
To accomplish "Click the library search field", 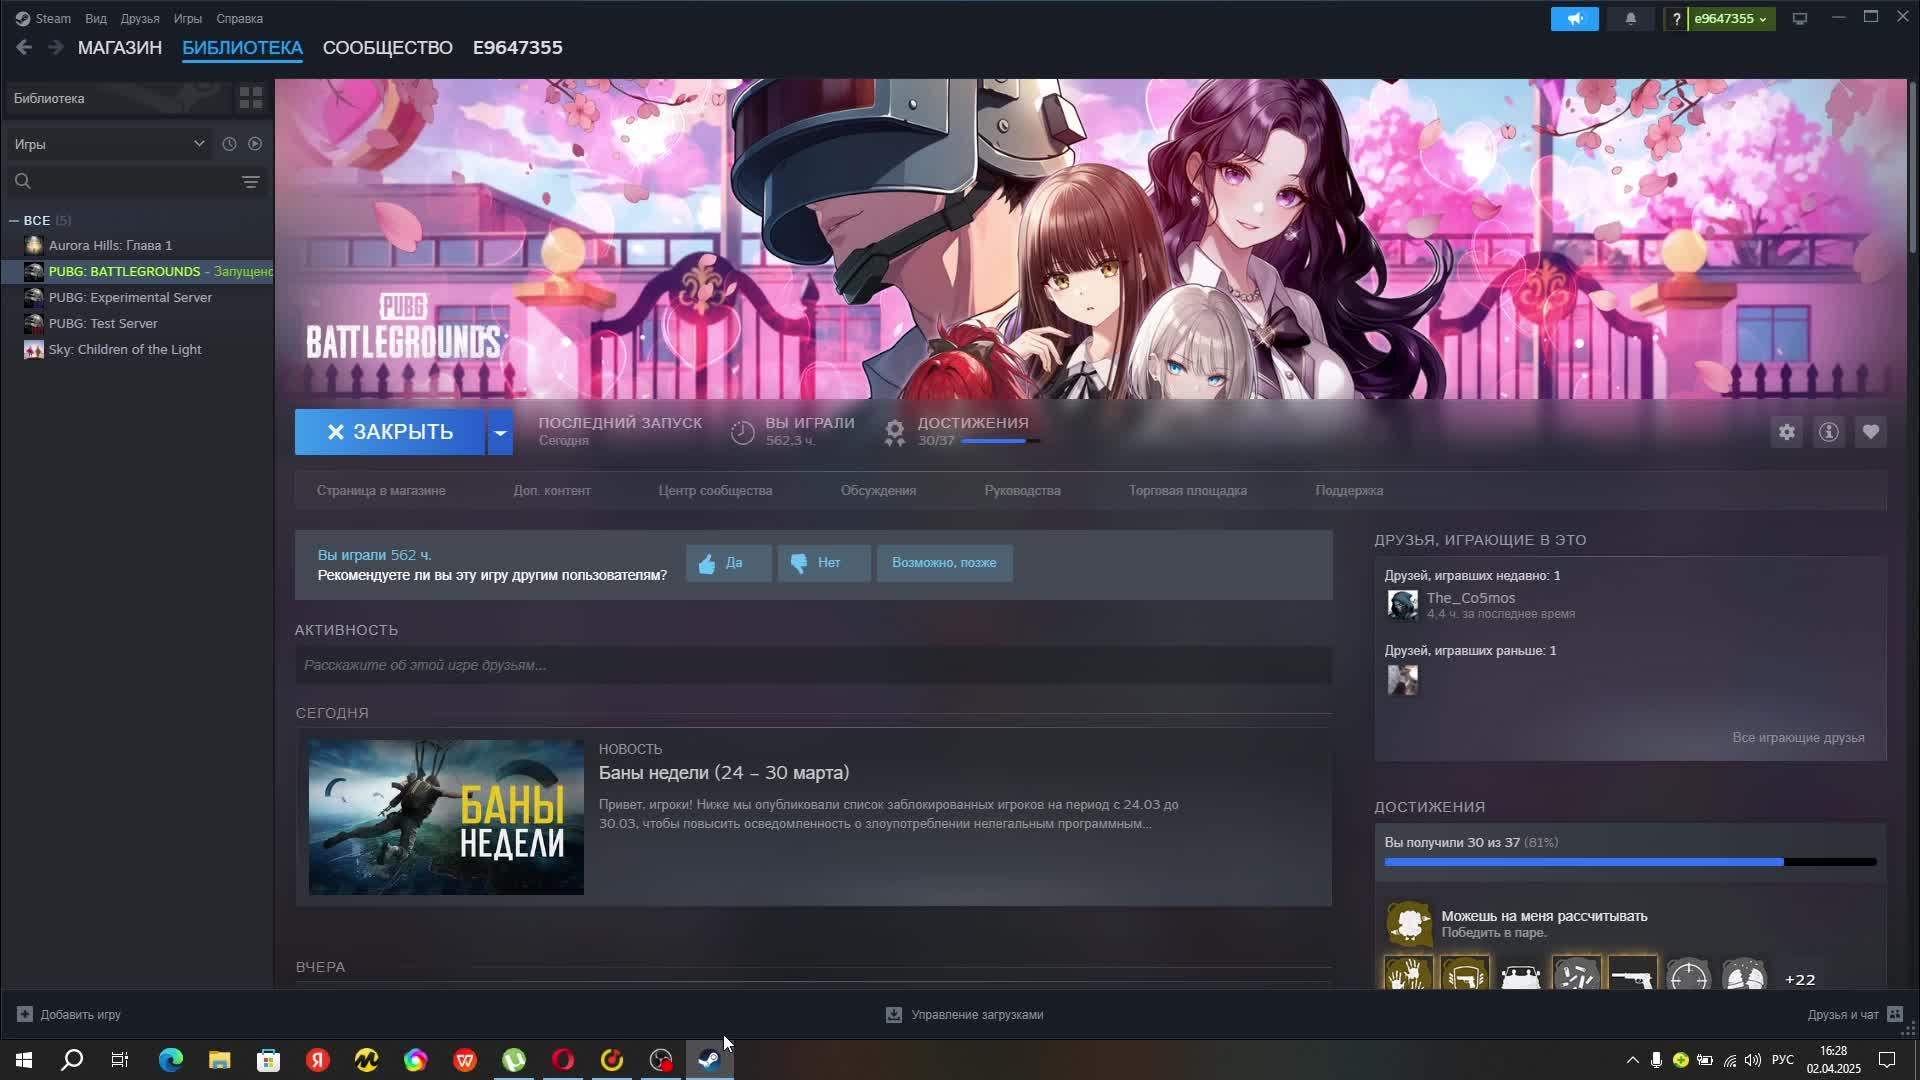I will (x=120, y=181).
